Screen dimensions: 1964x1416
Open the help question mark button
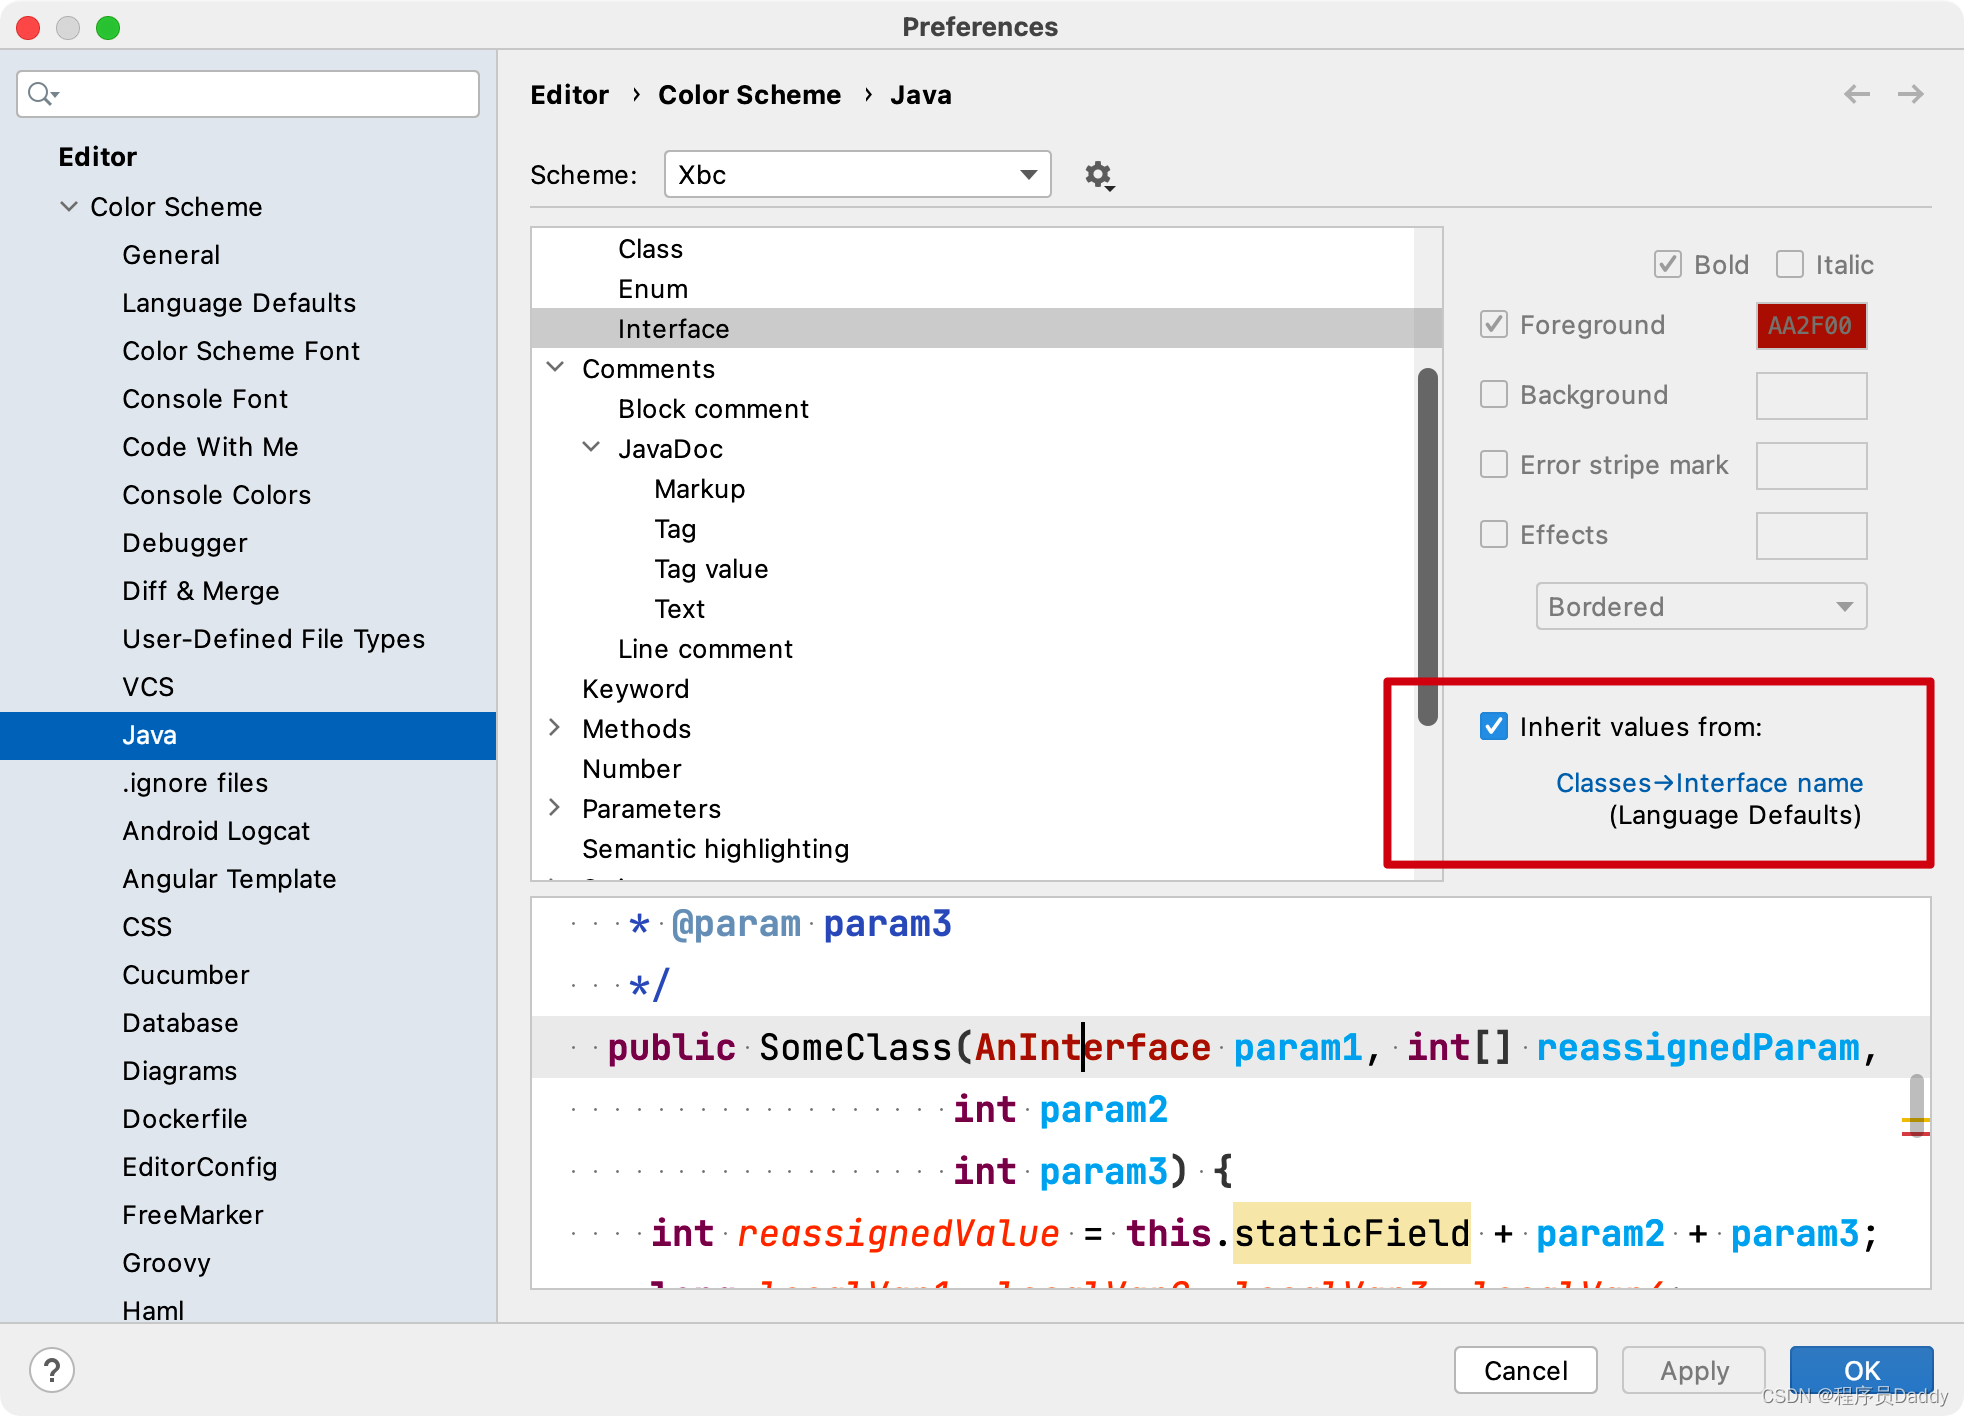click(x=52, y=1369)
